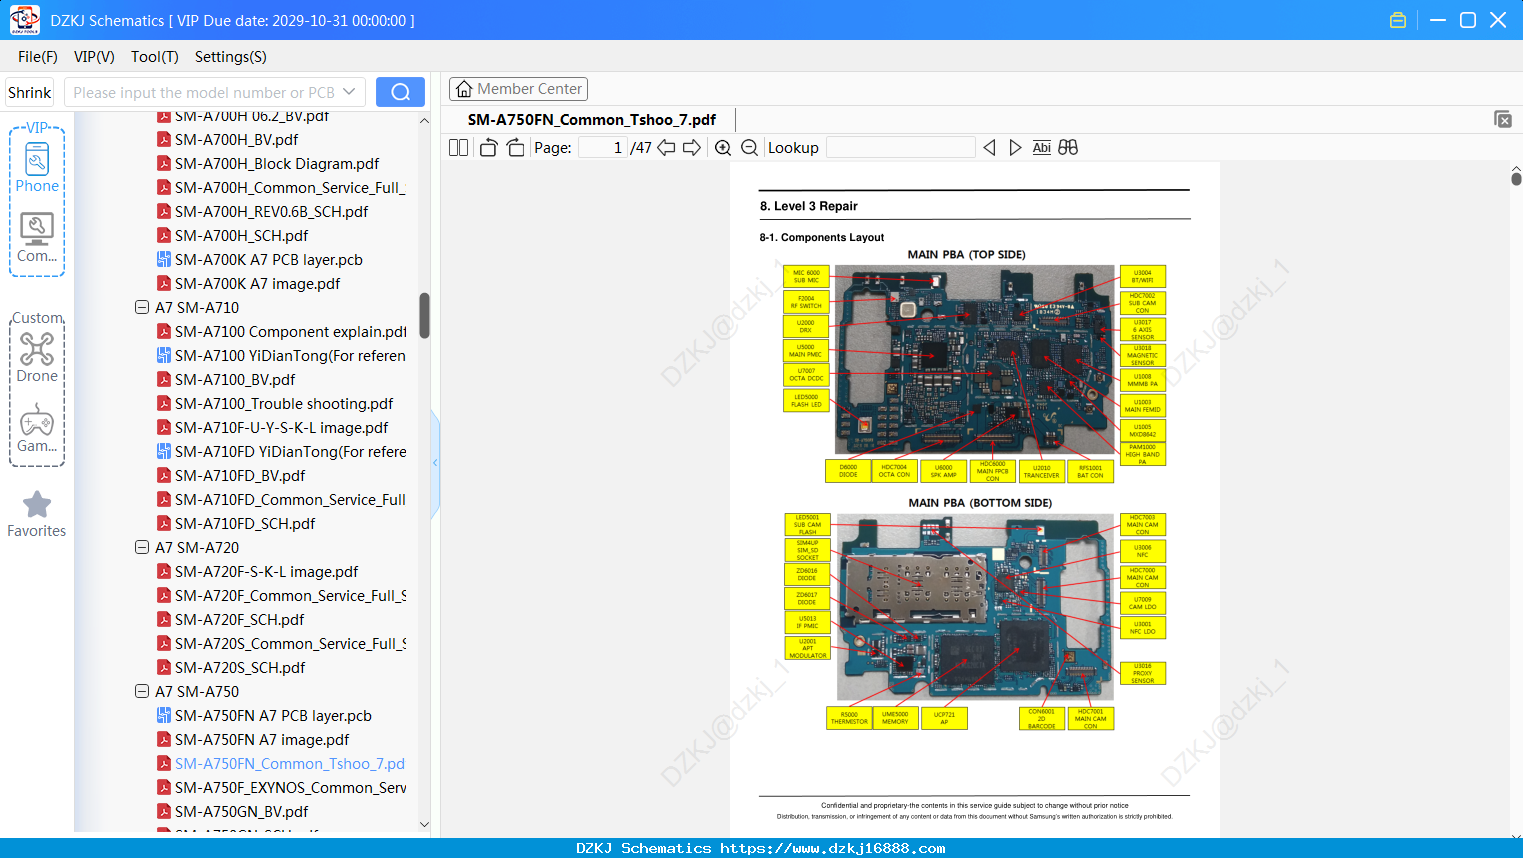Open the File(F) menu
Image resolution: width=1523 pixels, height=858 pixels.
tap(38, 57)
